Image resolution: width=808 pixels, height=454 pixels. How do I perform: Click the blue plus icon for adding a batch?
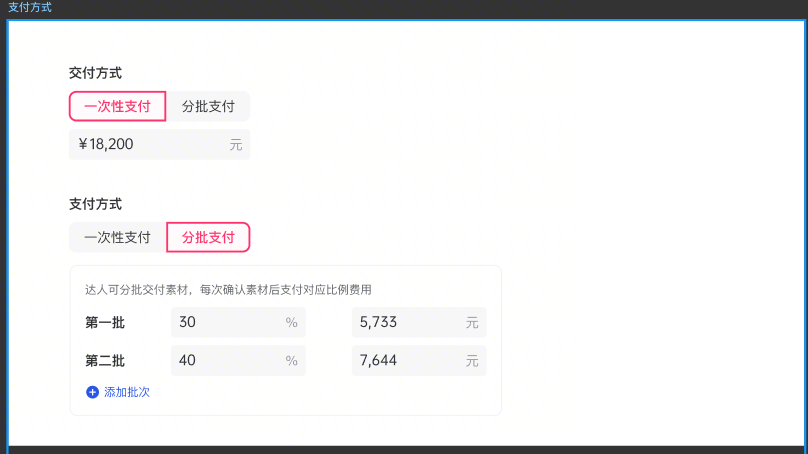(x=93, y=393)
